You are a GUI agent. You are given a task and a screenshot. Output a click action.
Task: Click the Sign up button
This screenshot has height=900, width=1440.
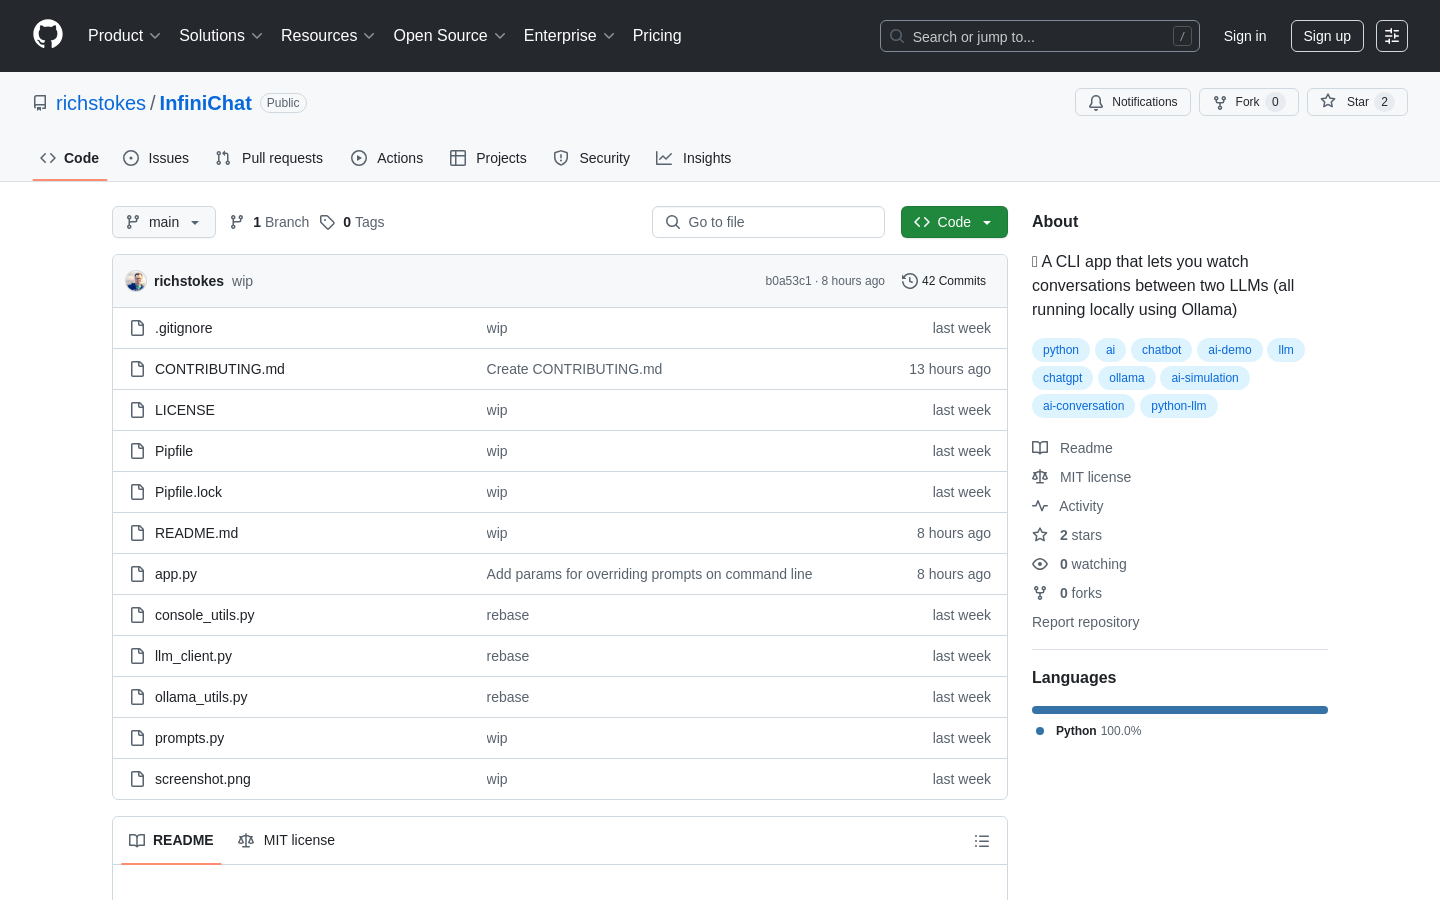(x=1327, y=36)
